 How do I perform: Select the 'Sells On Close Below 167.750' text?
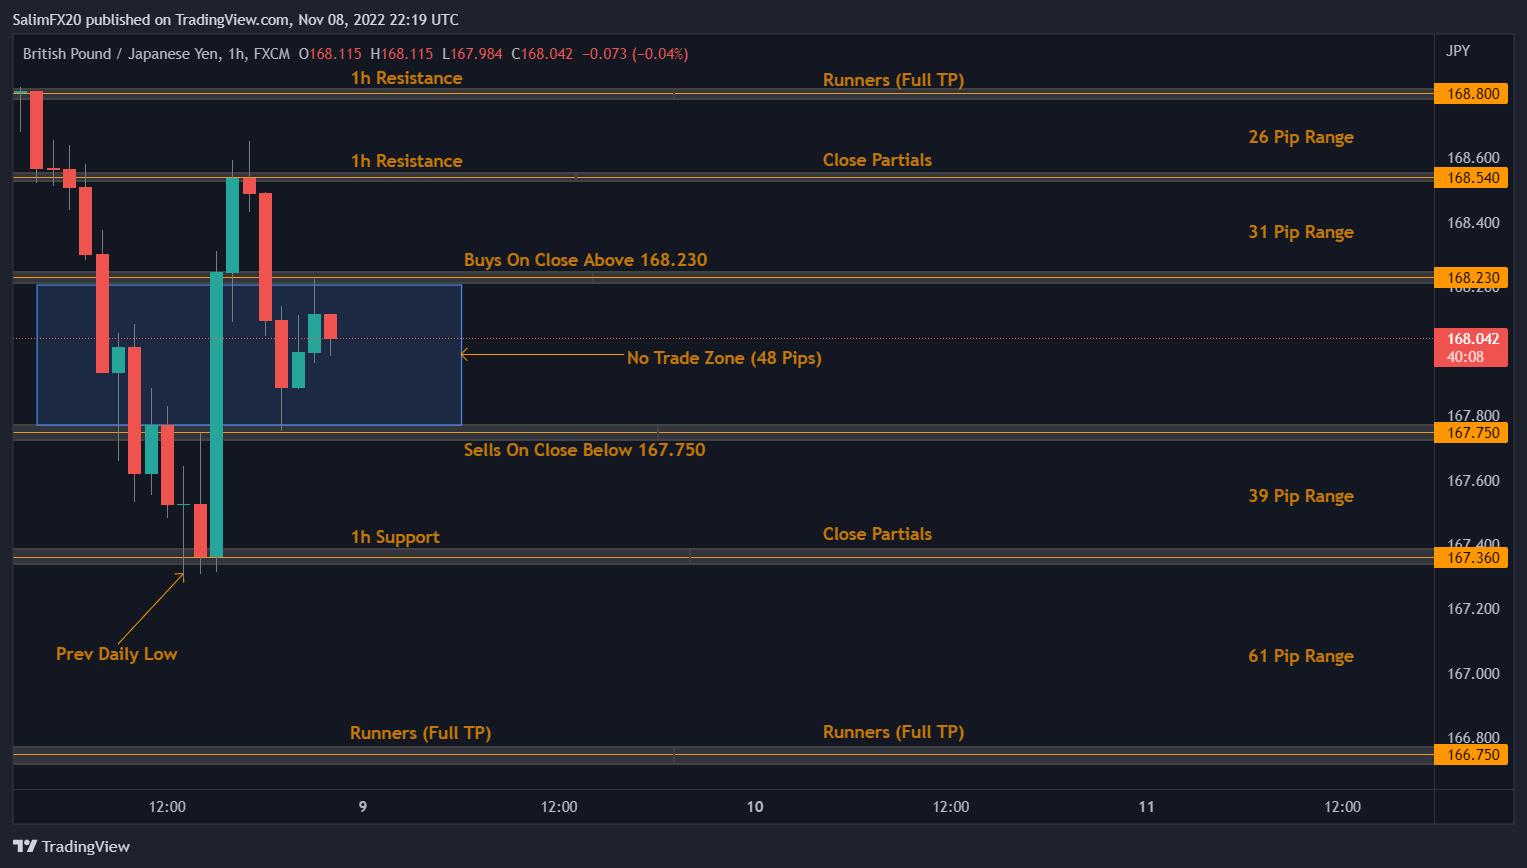pyautogui.click(x=584, y=450)
